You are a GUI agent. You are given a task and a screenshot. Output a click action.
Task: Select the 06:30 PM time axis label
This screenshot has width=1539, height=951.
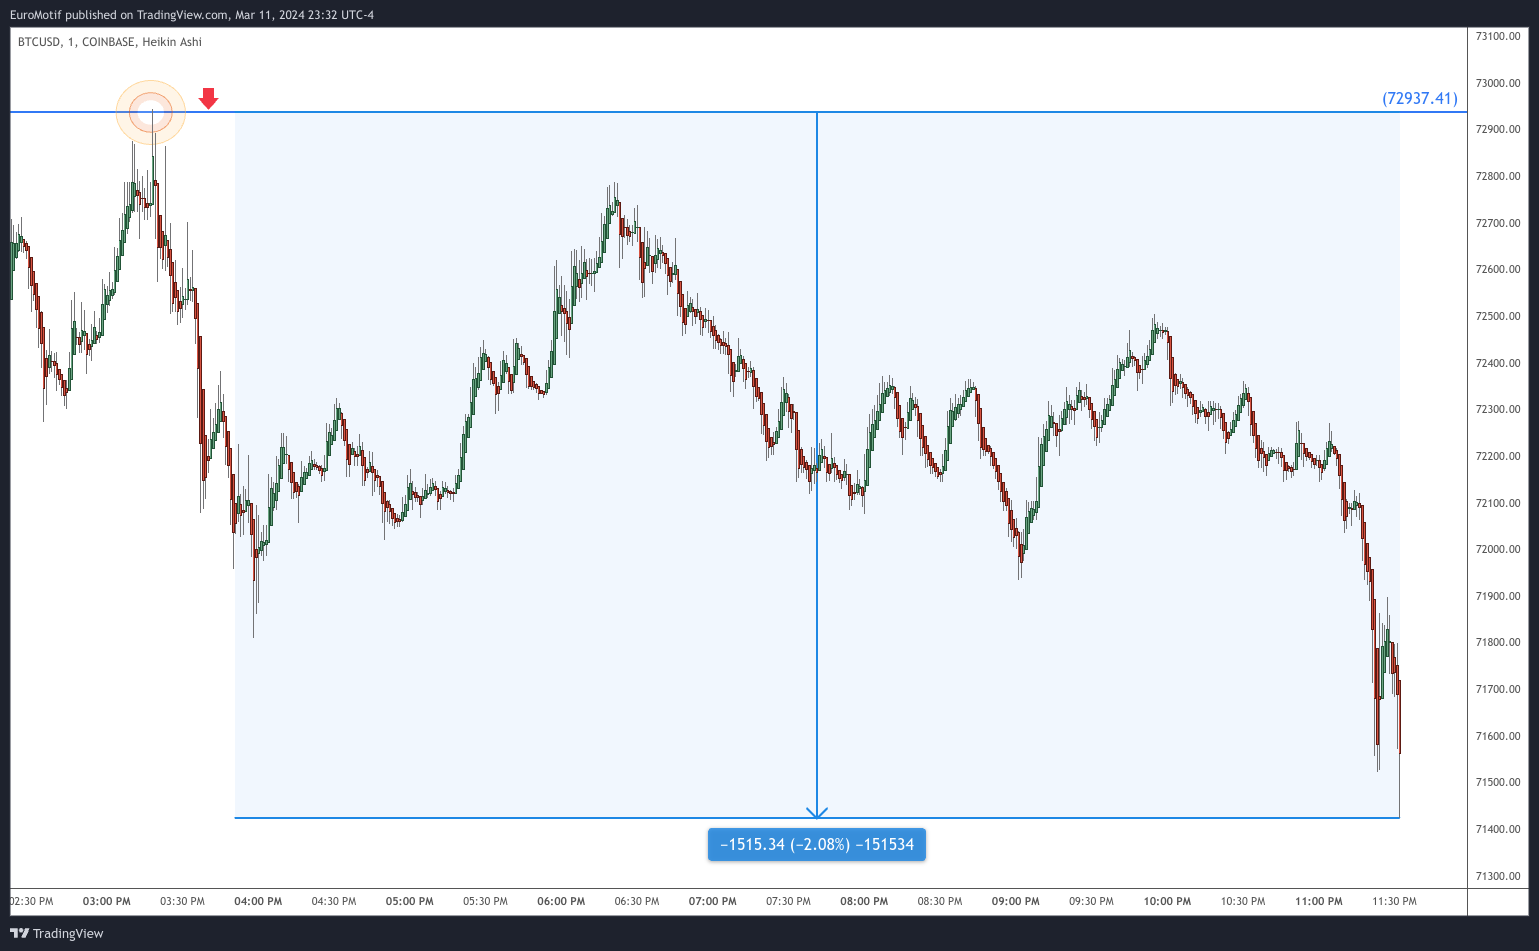tap(637, 901)
